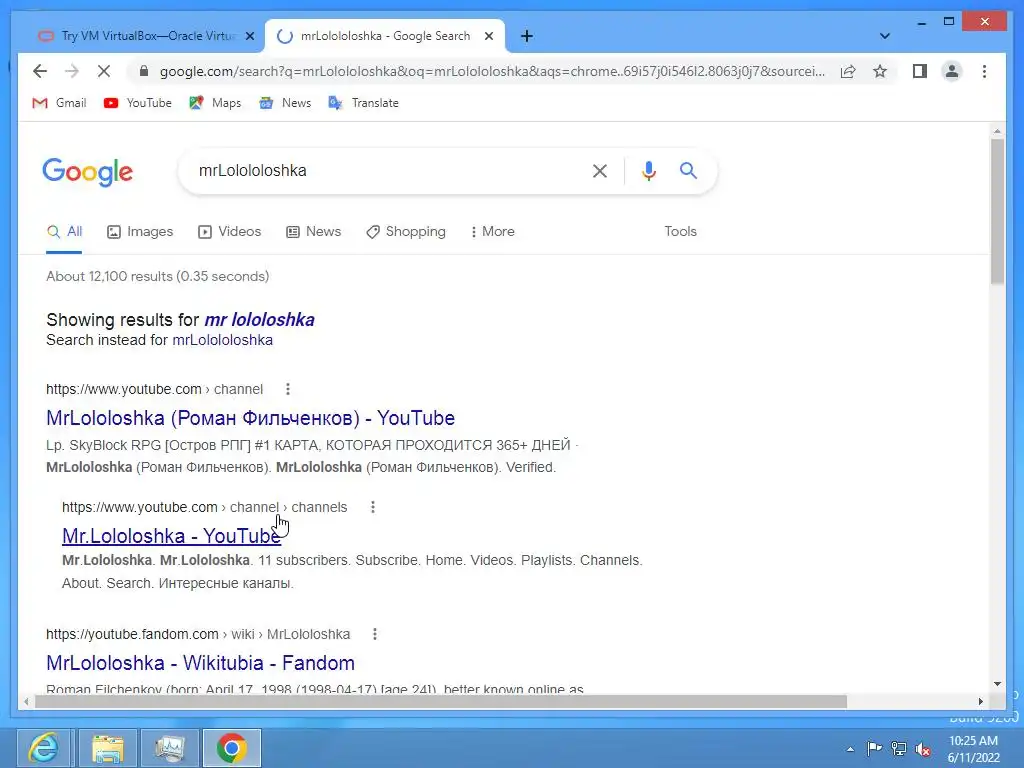This screenshot has height=768, width=1024.
Task: Open MrLololoshka (Роман Фильченков) YouTube result
Action: [x=250, y=418]
